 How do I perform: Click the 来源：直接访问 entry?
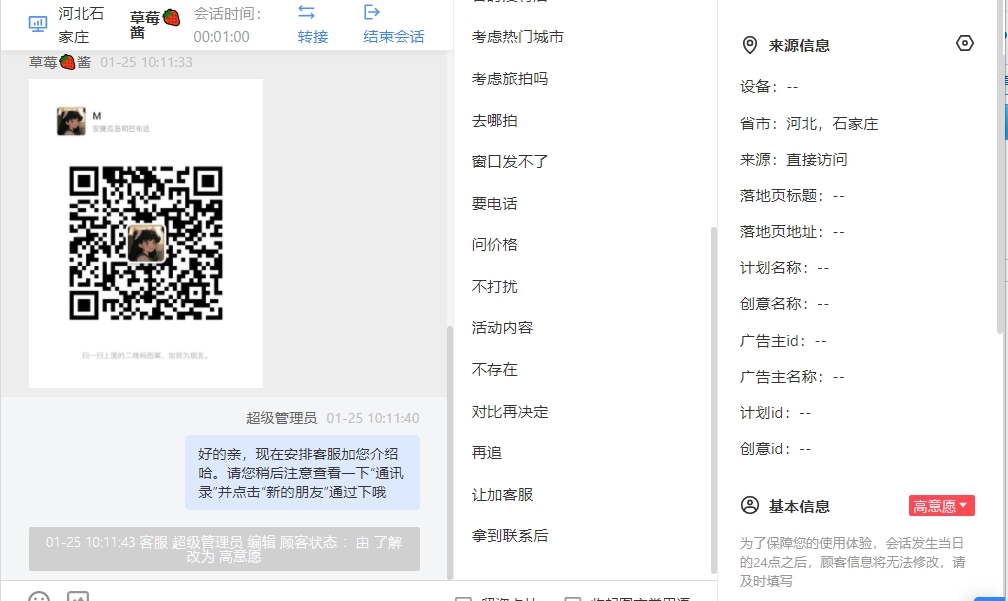coord(793,160)
